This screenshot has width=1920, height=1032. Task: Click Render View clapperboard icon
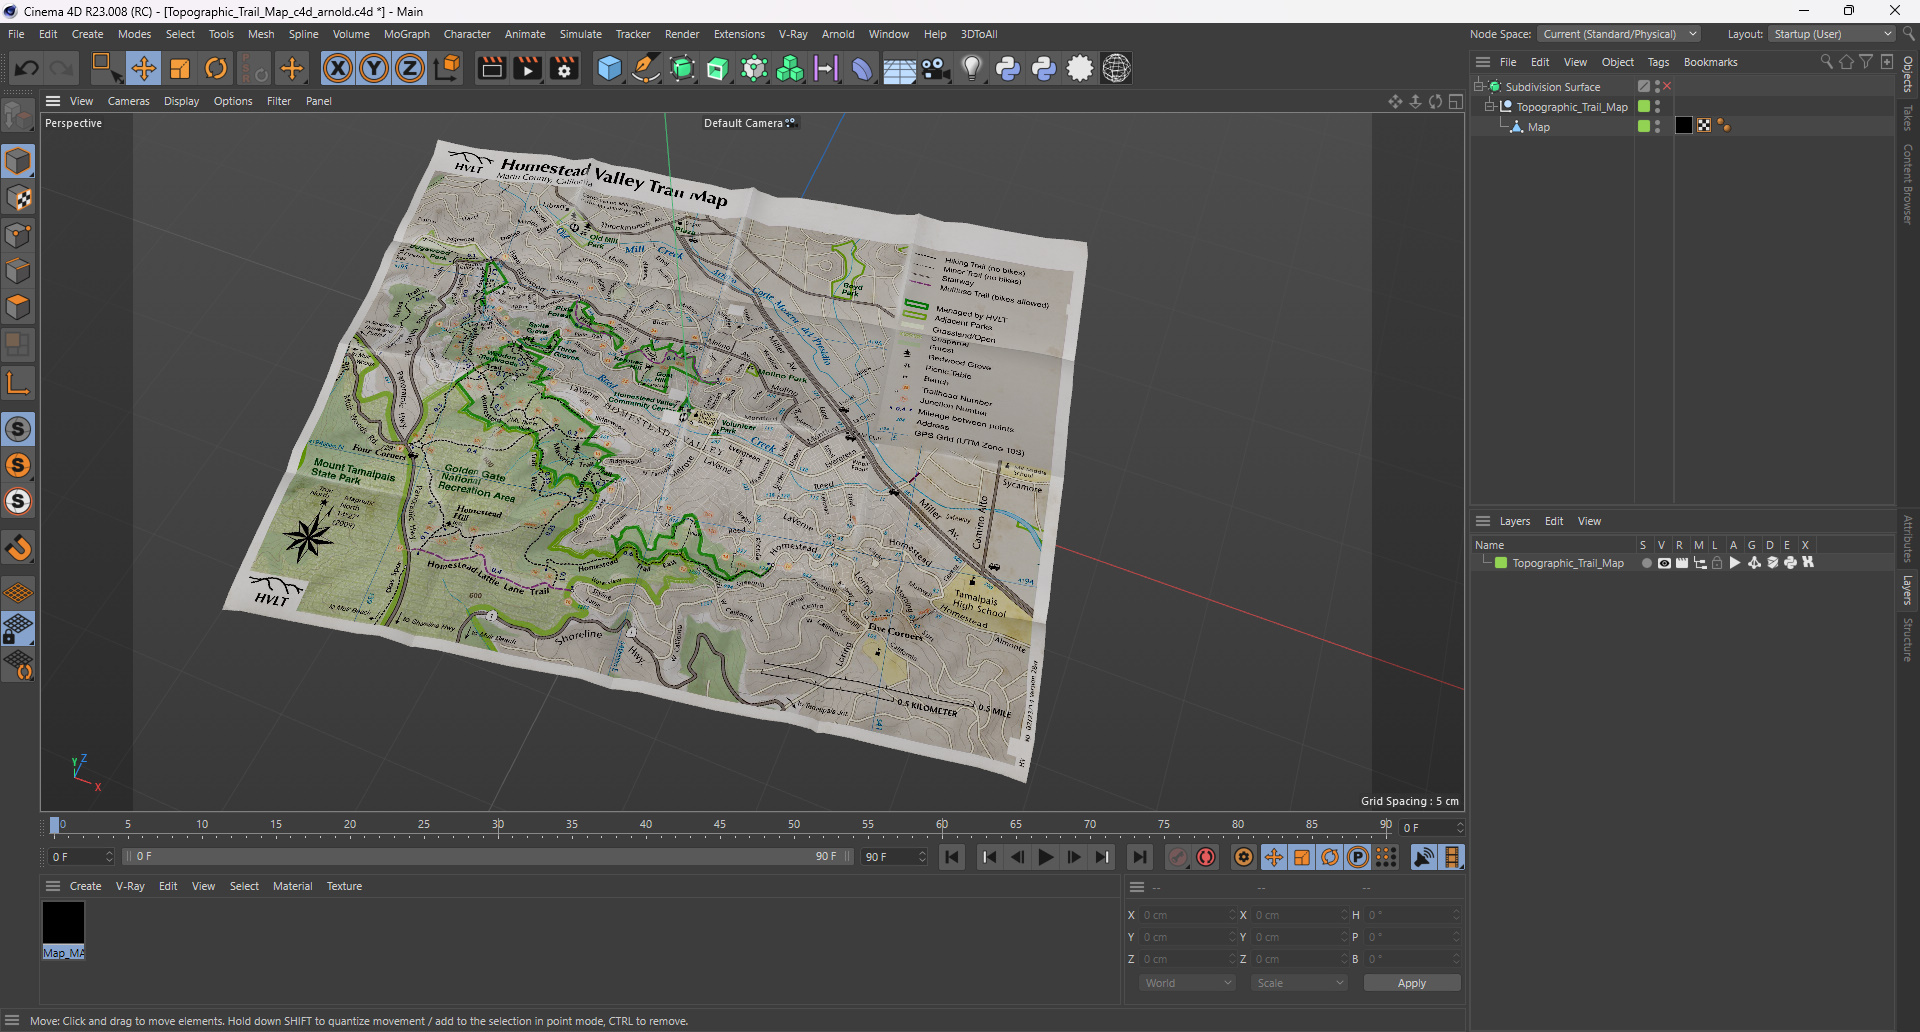point(491,68)
